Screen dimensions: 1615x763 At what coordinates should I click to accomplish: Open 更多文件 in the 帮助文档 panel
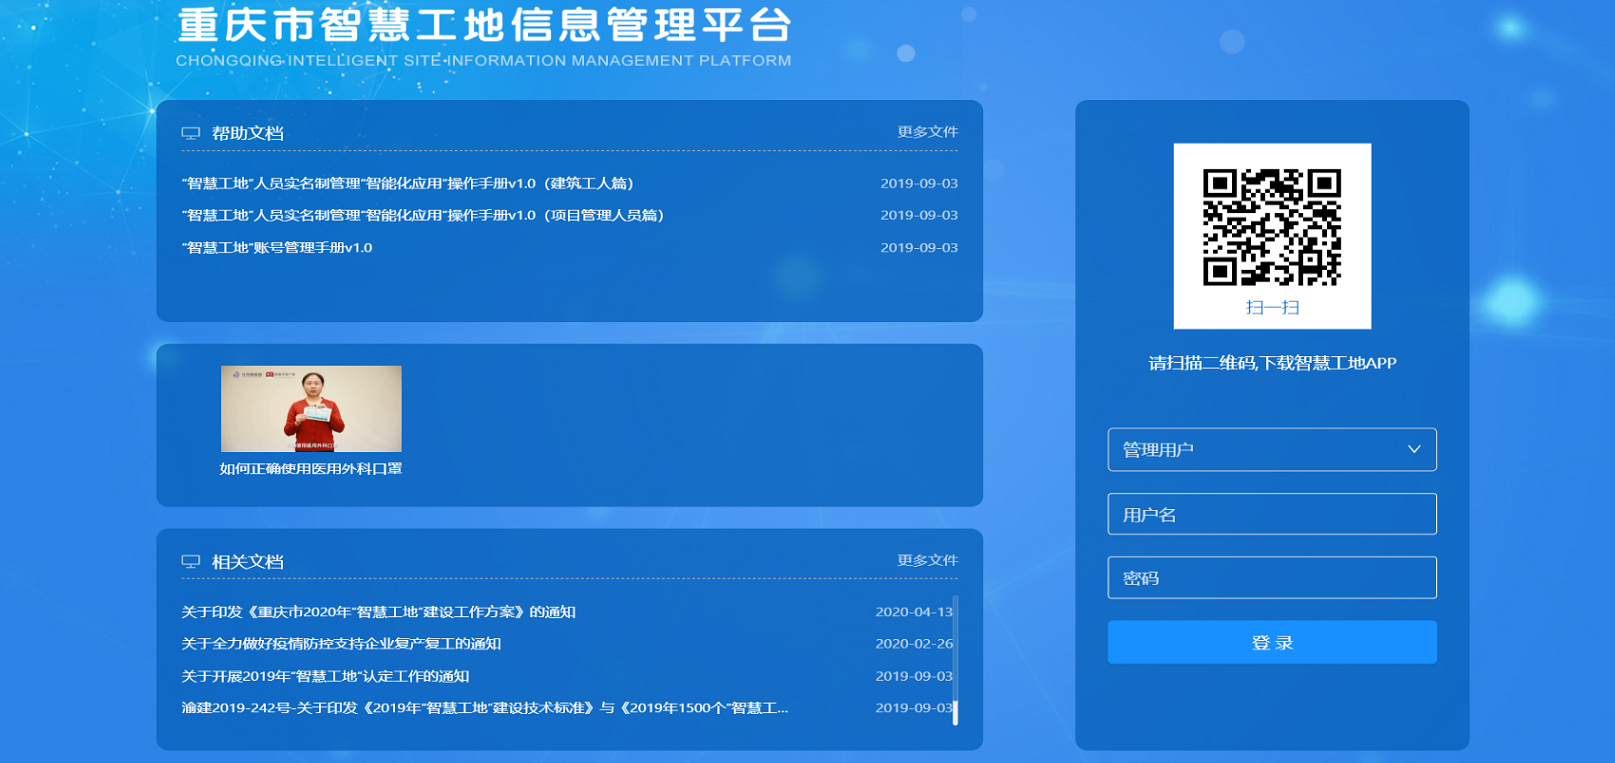tap(927, 132)
